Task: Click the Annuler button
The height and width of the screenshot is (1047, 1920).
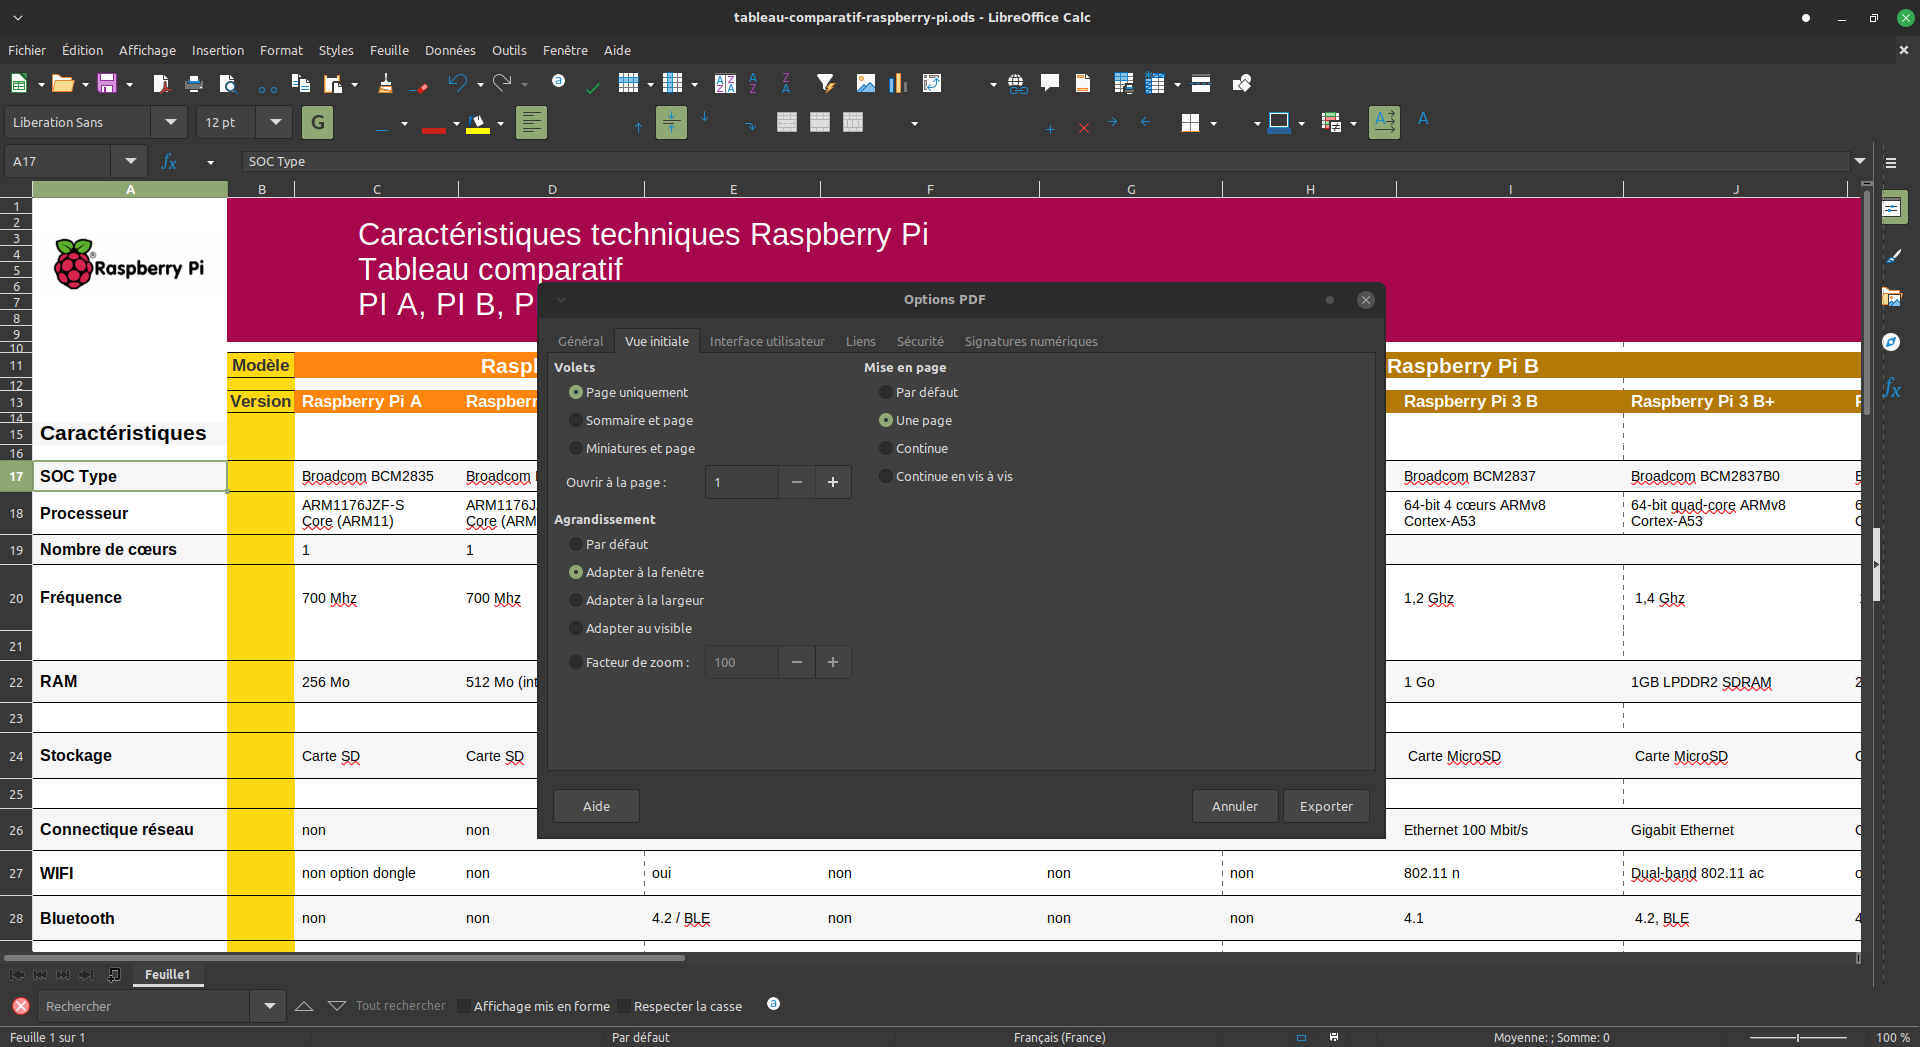Action: (1235, 807)
